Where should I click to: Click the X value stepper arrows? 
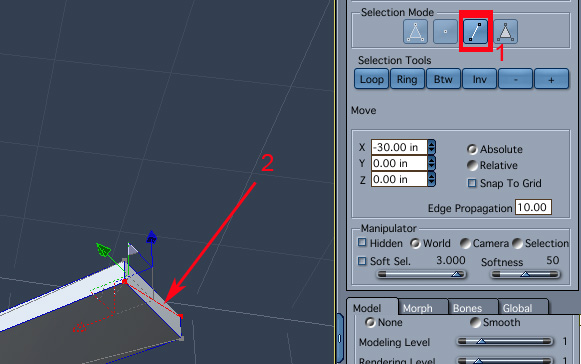431,147
